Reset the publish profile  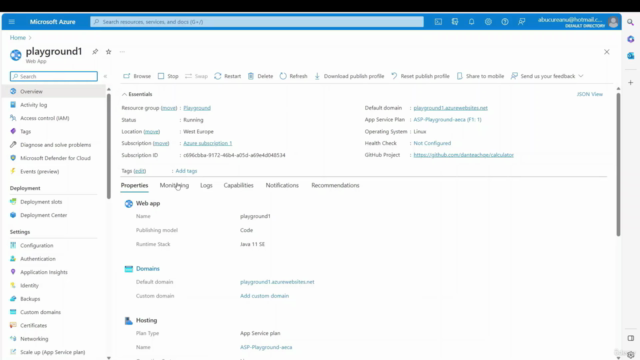tap(420, 76)
